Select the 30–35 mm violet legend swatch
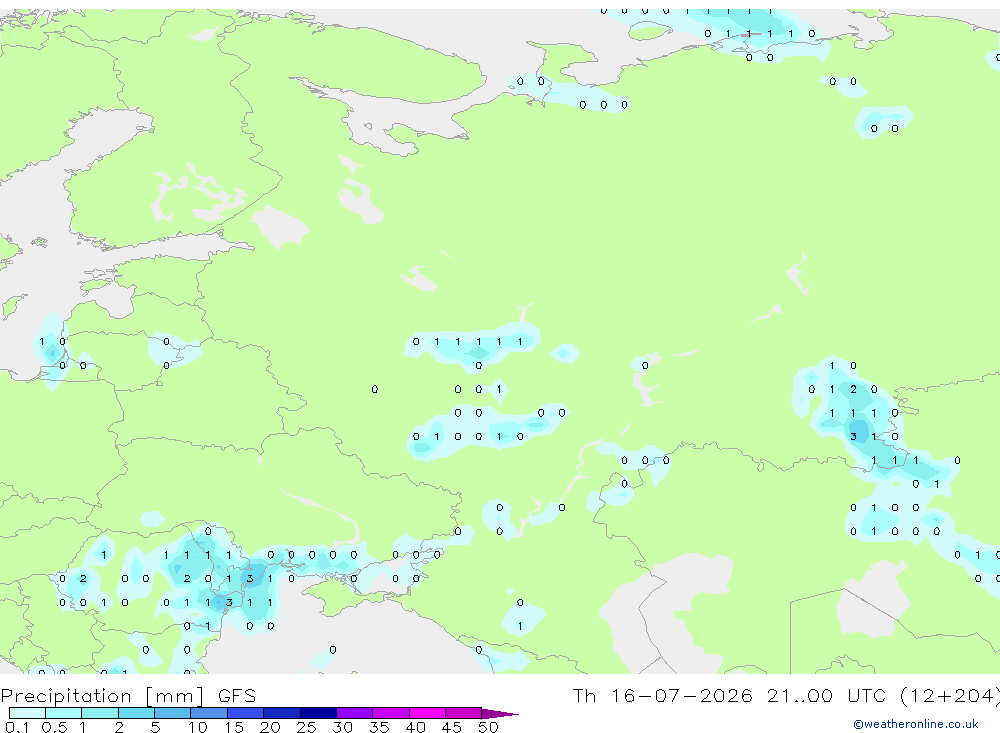Viewport: 1000px width, 733px height. click(355, 713)
